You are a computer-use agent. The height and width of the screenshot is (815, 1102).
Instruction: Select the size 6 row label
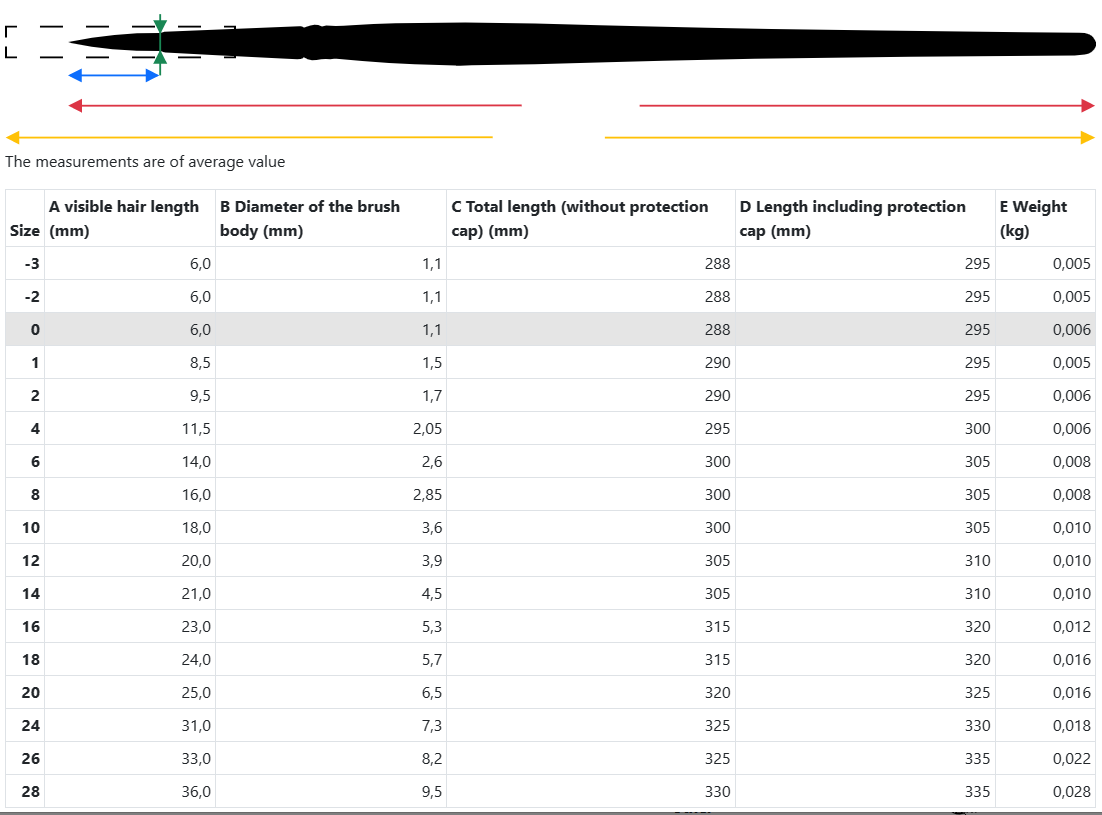tap(35, 462)
